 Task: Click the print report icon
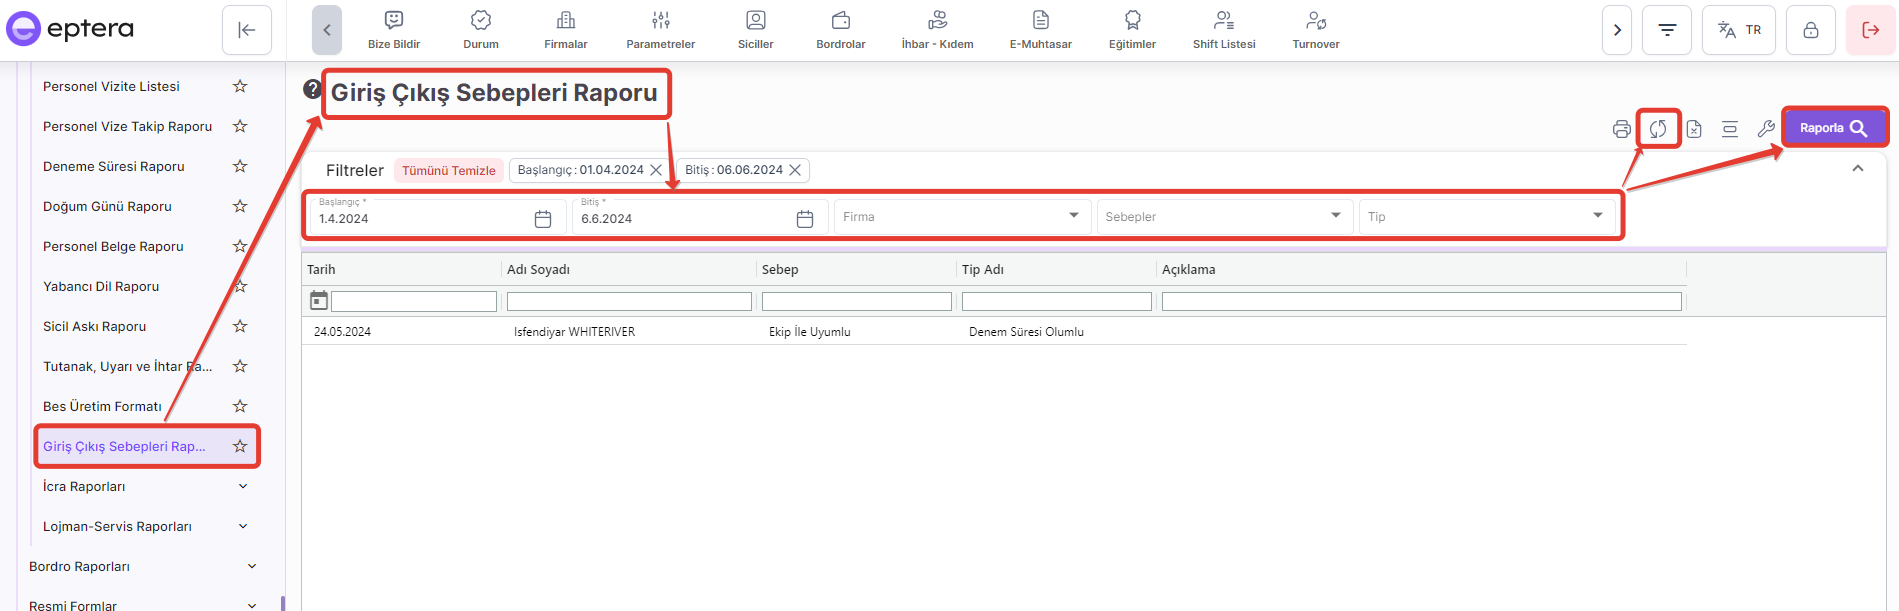point(1621,129)
